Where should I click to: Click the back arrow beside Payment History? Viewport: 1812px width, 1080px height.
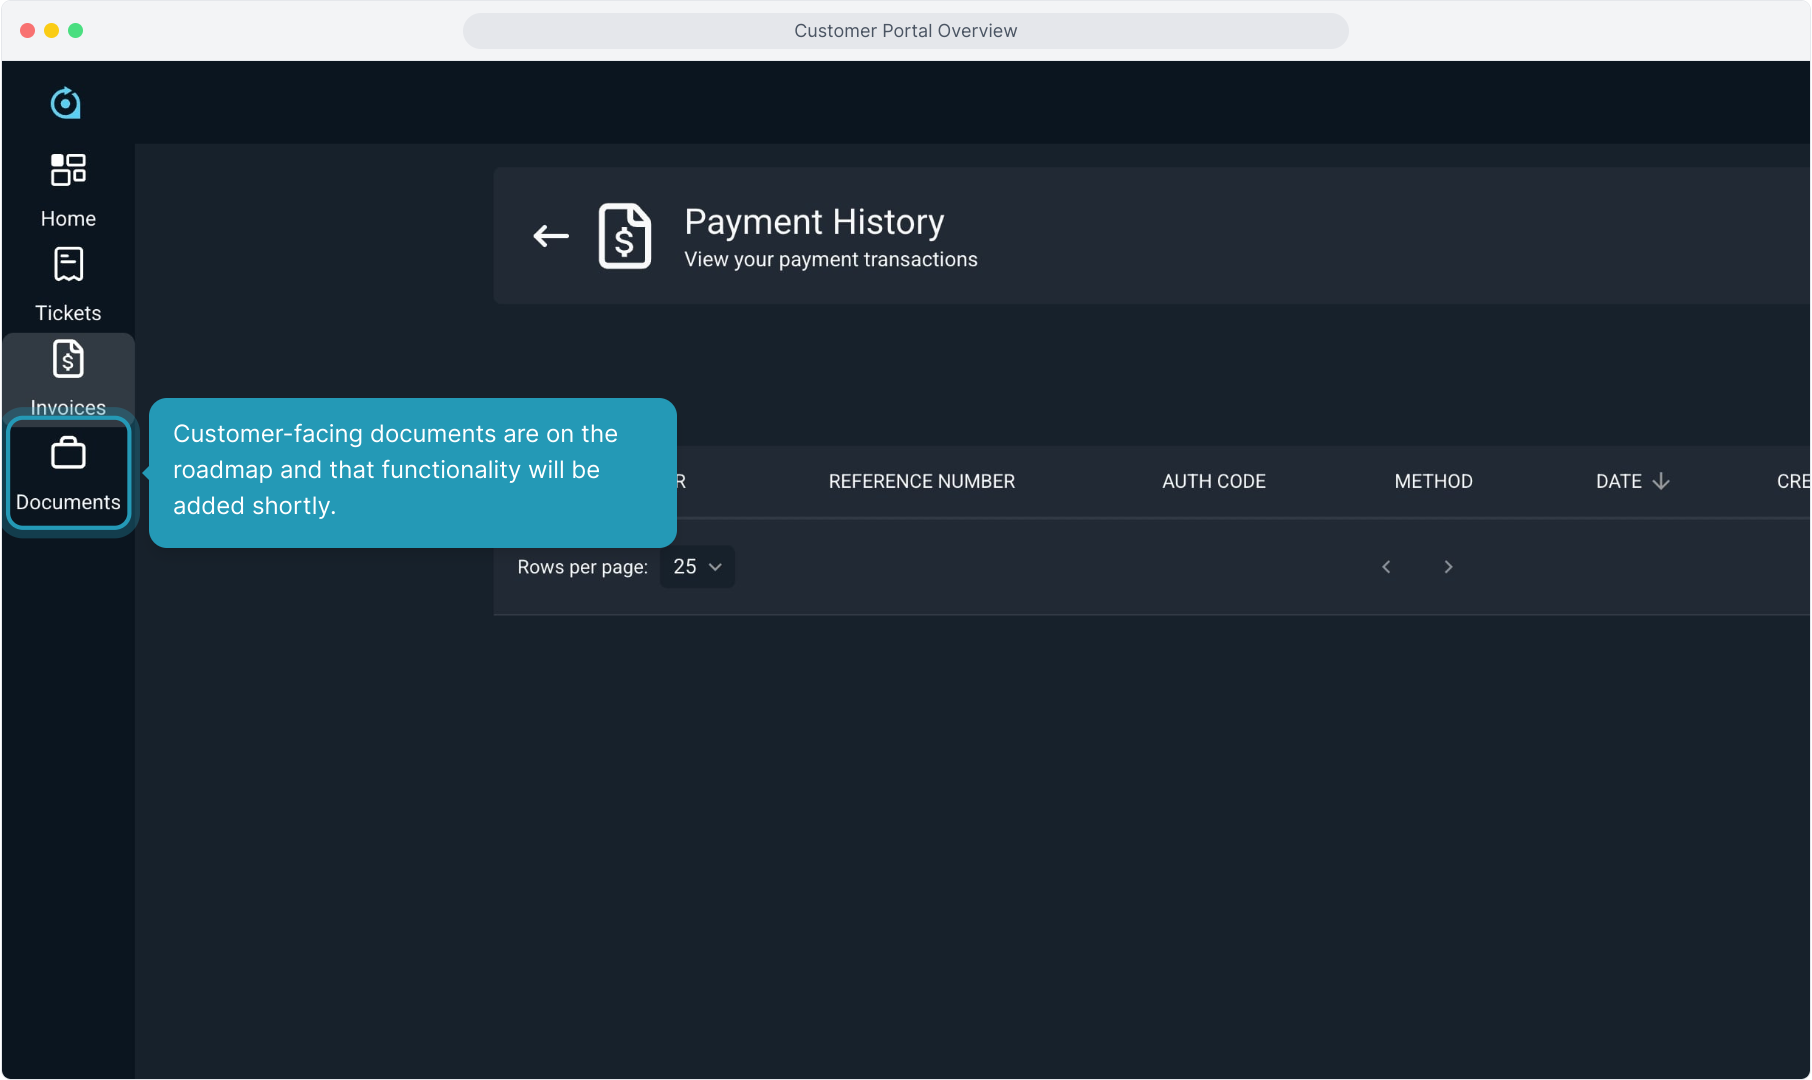click(x=551, y=236)
